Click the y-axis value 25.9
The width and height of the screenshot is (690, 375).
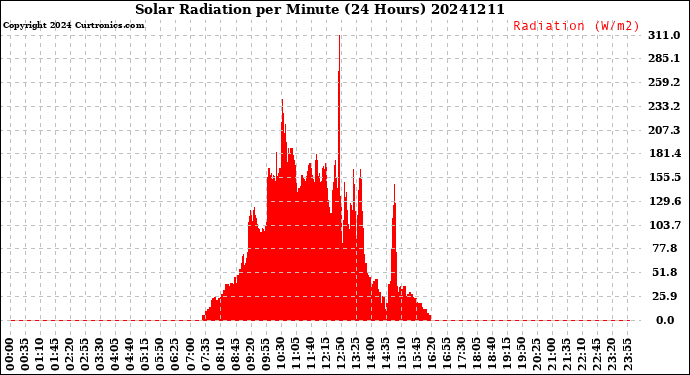[x=665, y=296]
